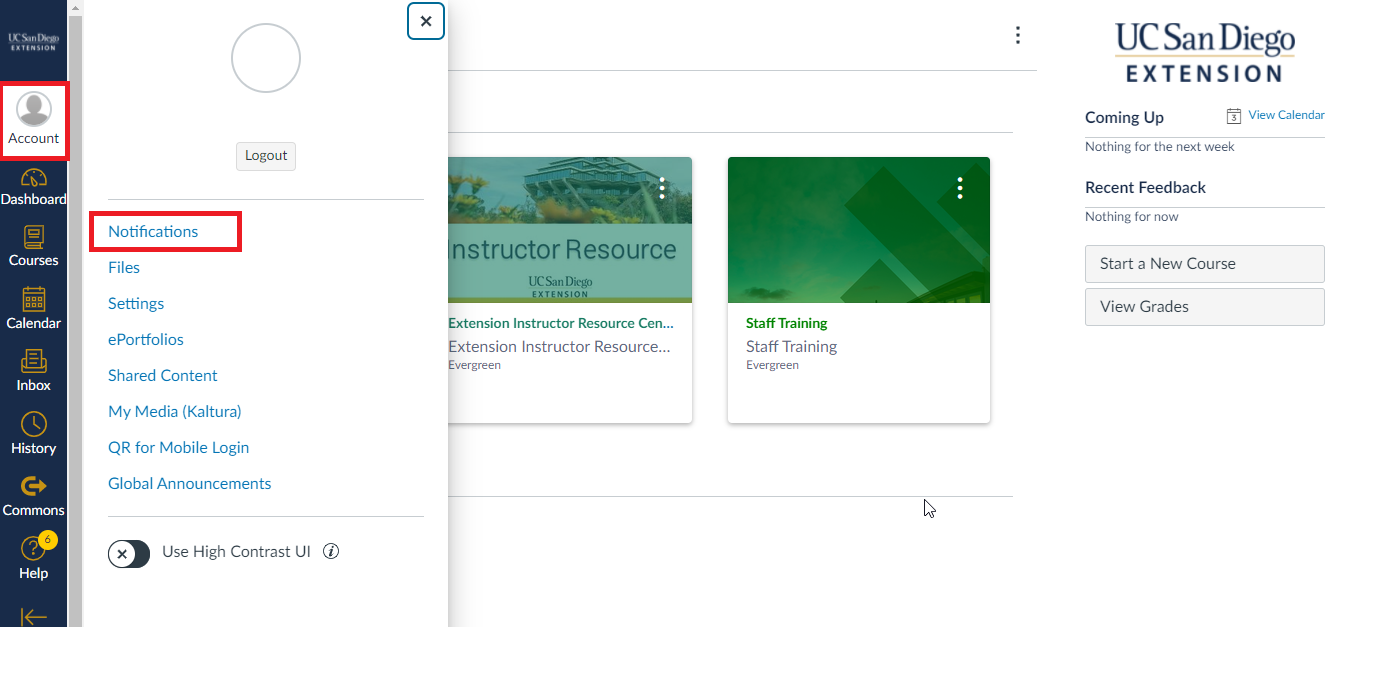Open the Help menu

[x=34, y=558]
